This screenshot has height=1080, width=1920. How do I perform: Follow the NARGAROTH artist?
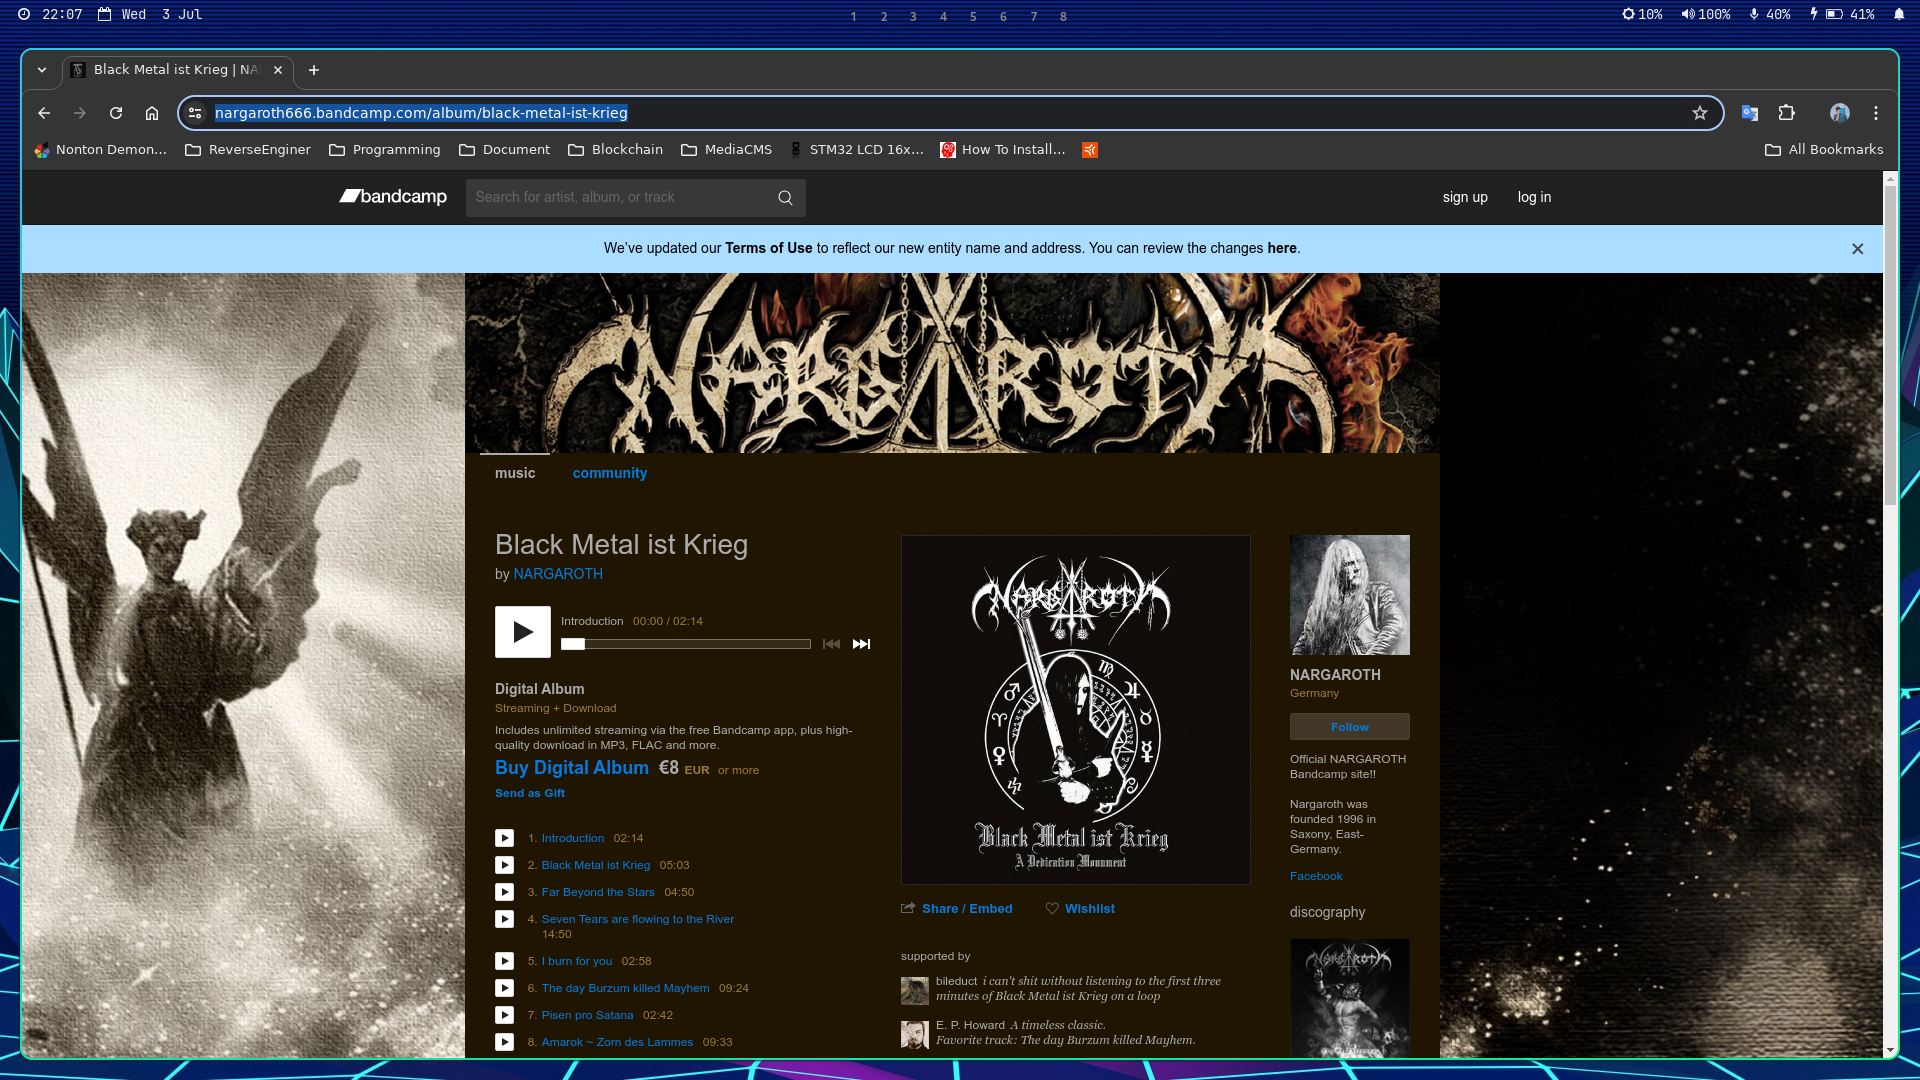pos(1349,726)
